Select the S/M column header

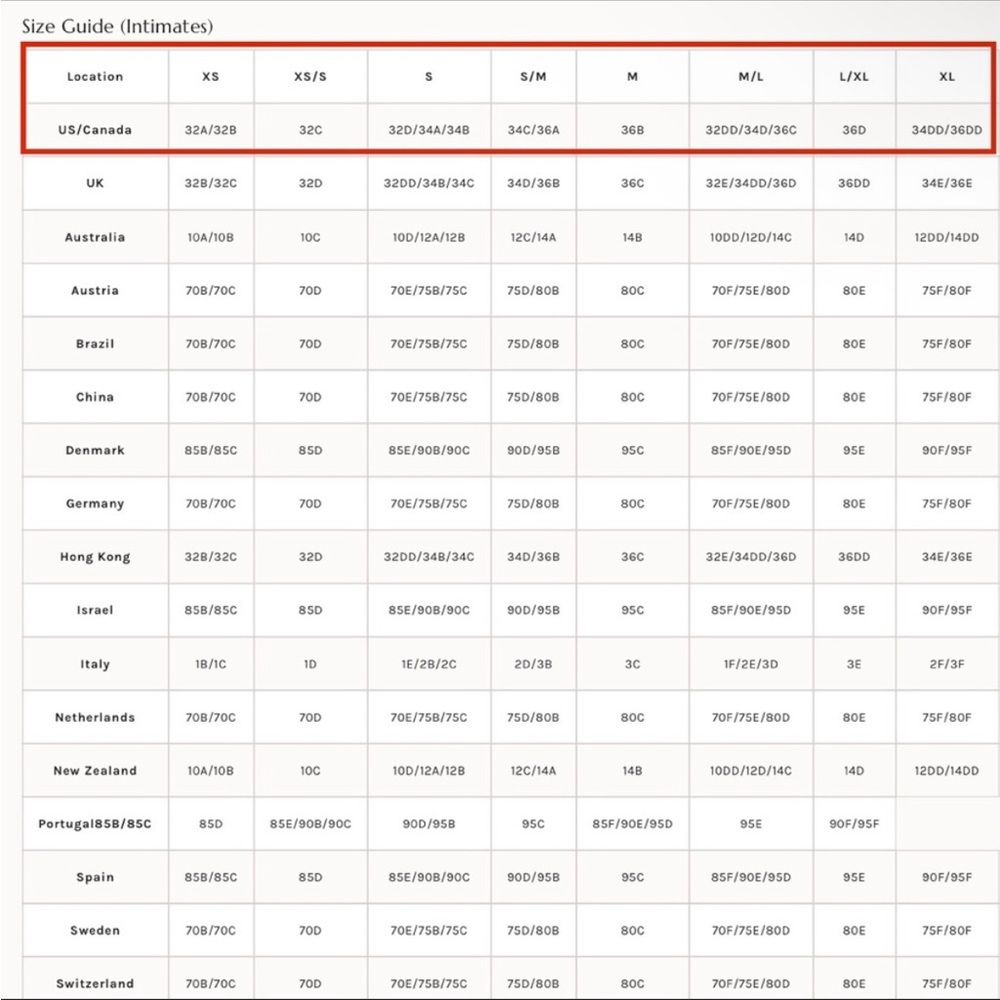(533, 77)
